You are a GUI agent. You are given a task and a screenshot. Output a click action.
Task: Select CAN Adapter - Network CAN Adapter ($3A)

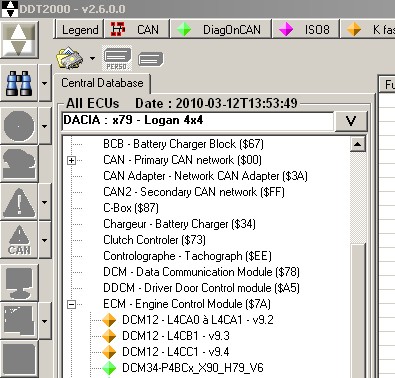(205, 176)
